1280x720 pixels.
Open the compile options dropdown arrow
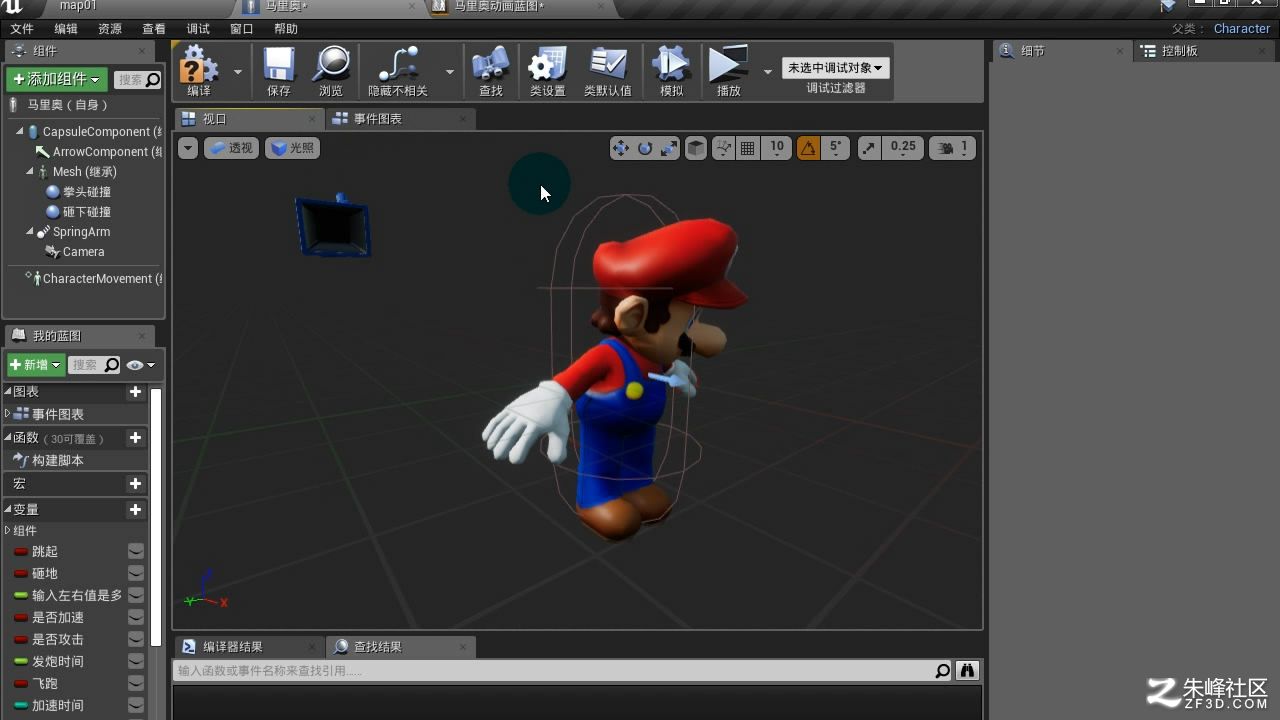[238, 72]
